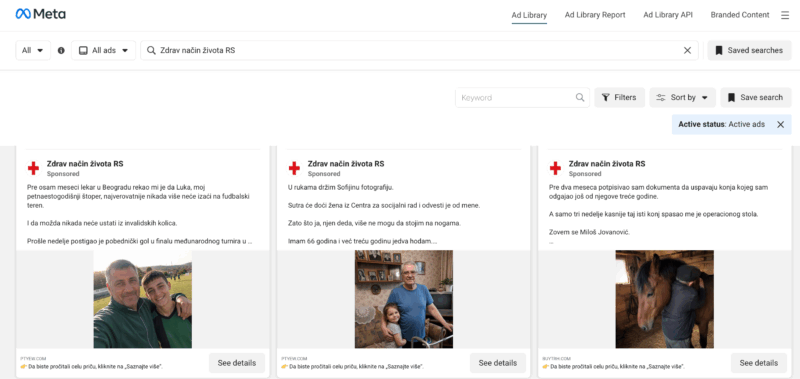Open the Ad Library Report tab
Image resolution: width=800 pixels, height=379 pixels.
coord(595,15)
